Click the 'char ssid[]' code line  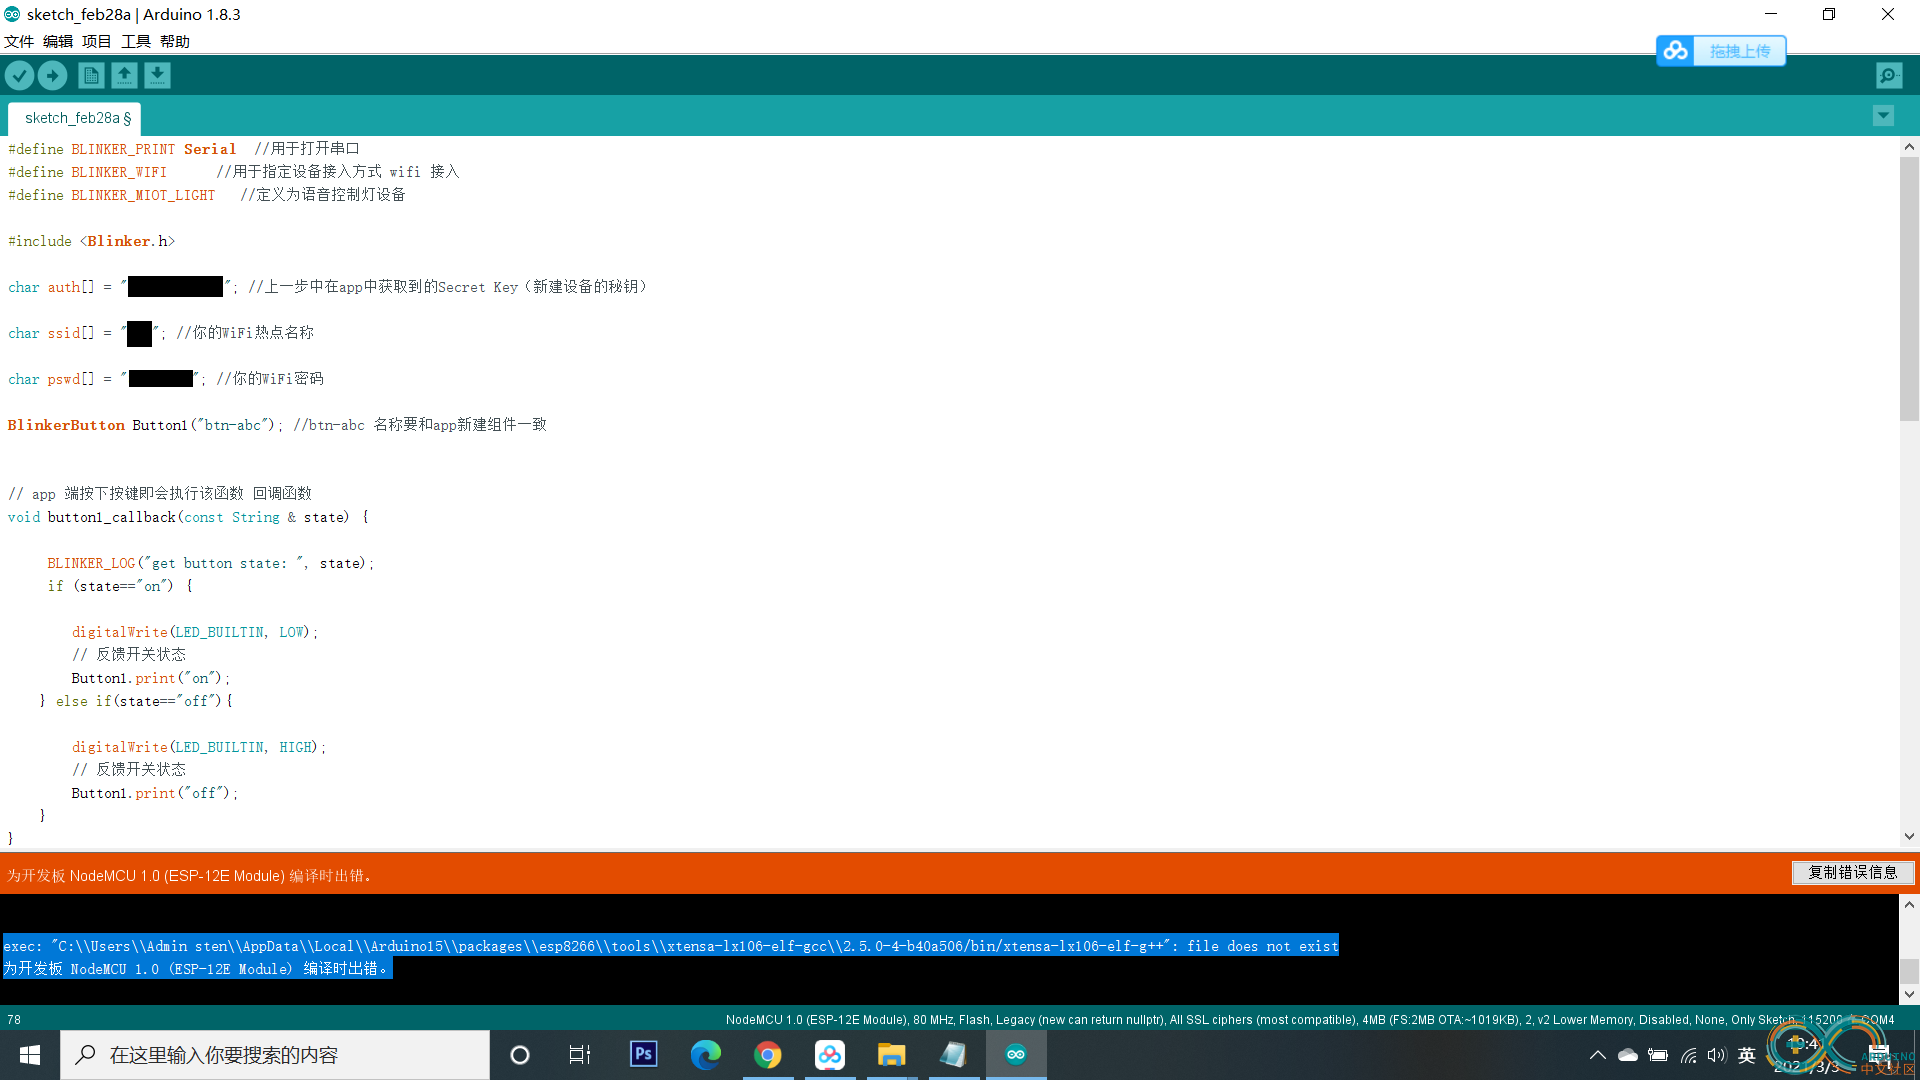(161, 333)
